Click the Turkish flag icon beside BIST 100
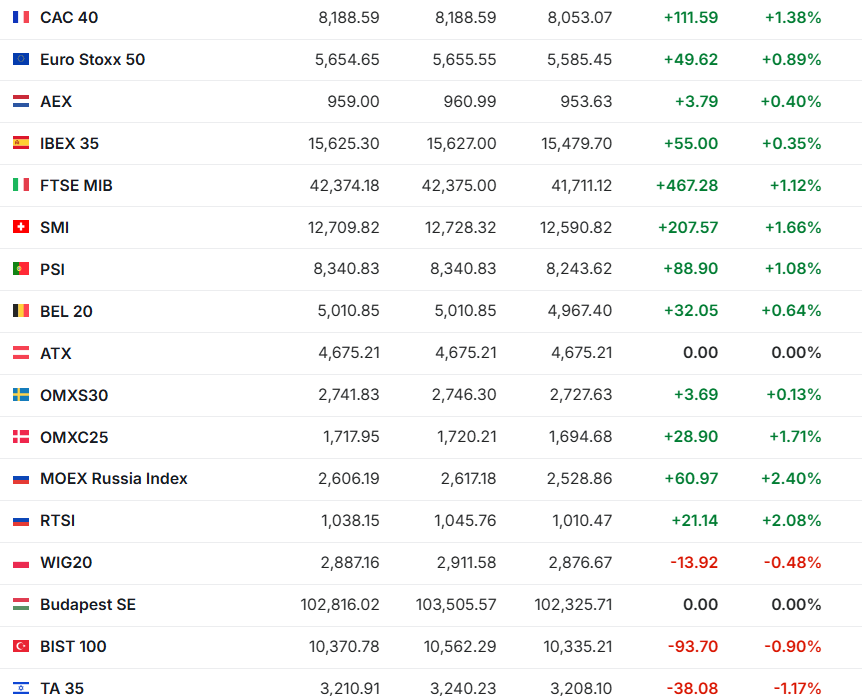This screenshot has height=697, width=862. pos(21,646)
